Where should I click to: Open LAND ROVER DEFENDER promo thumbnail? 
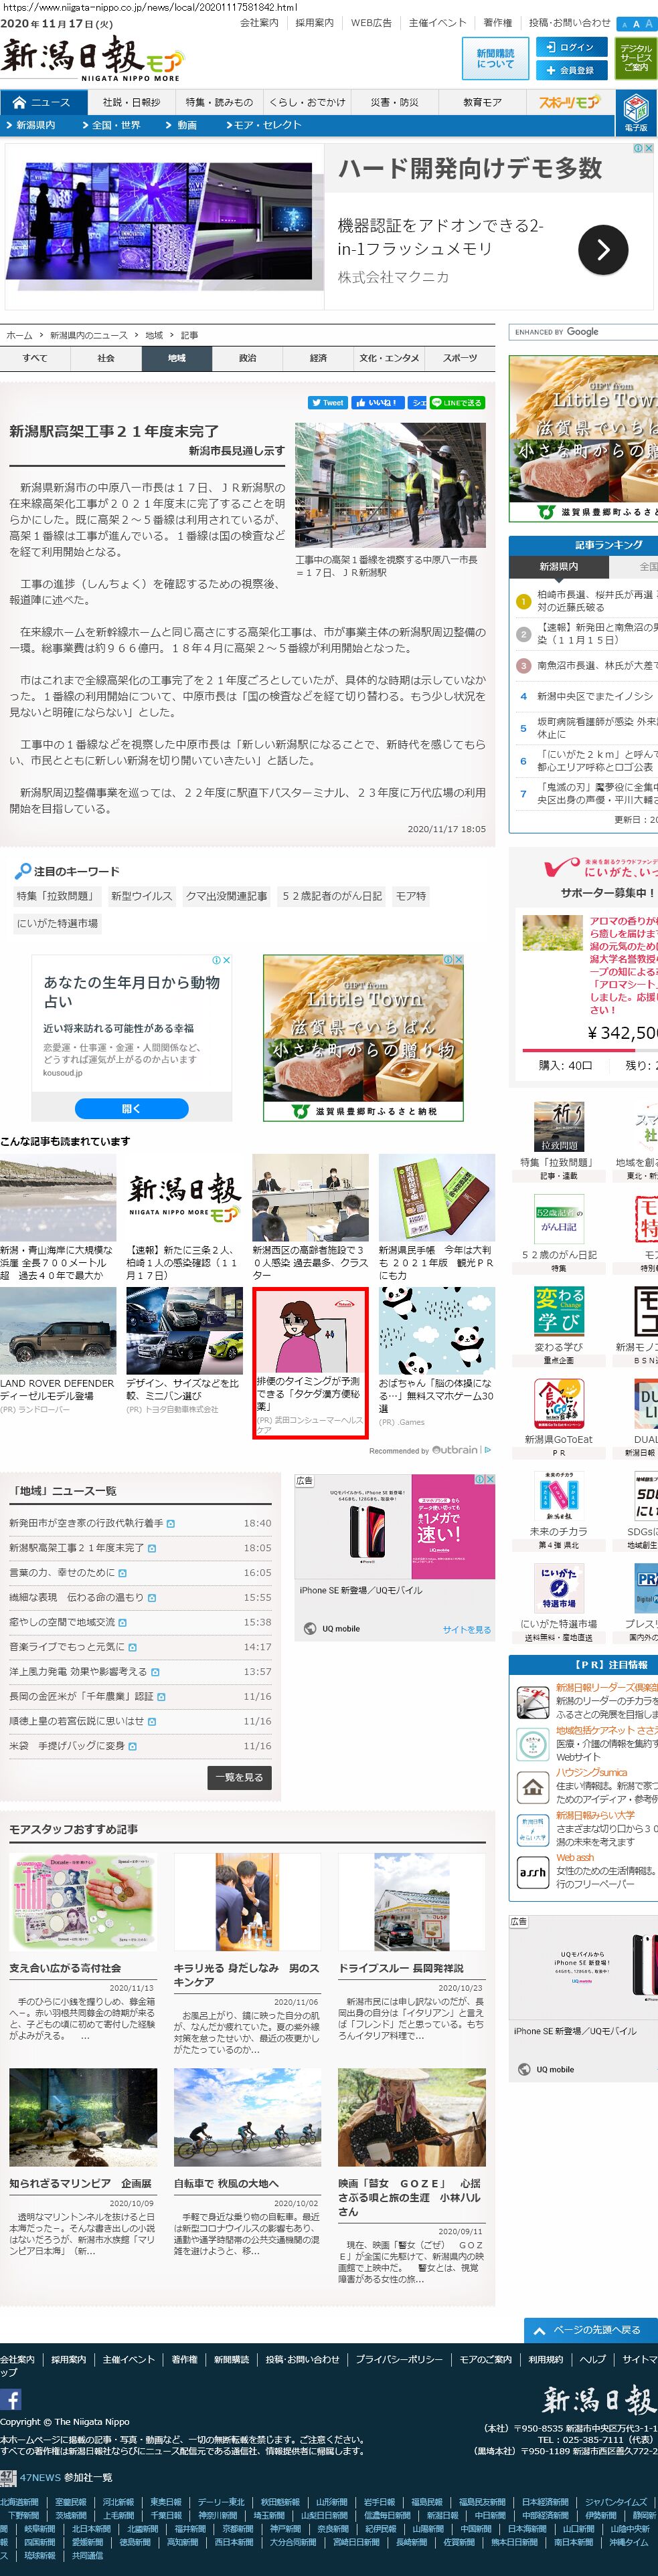(x=58, y=1330)
